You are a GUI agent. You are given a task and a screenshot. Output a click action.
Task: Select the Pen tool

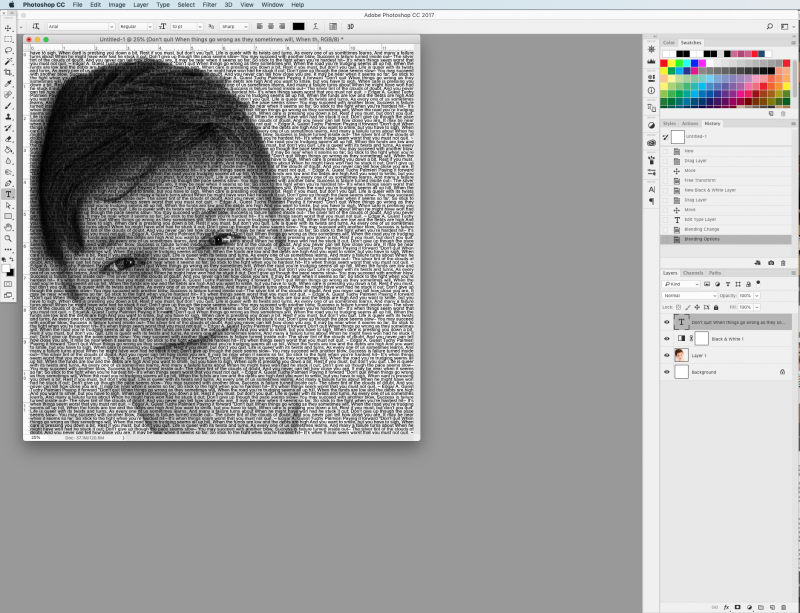tap(8, 183)
